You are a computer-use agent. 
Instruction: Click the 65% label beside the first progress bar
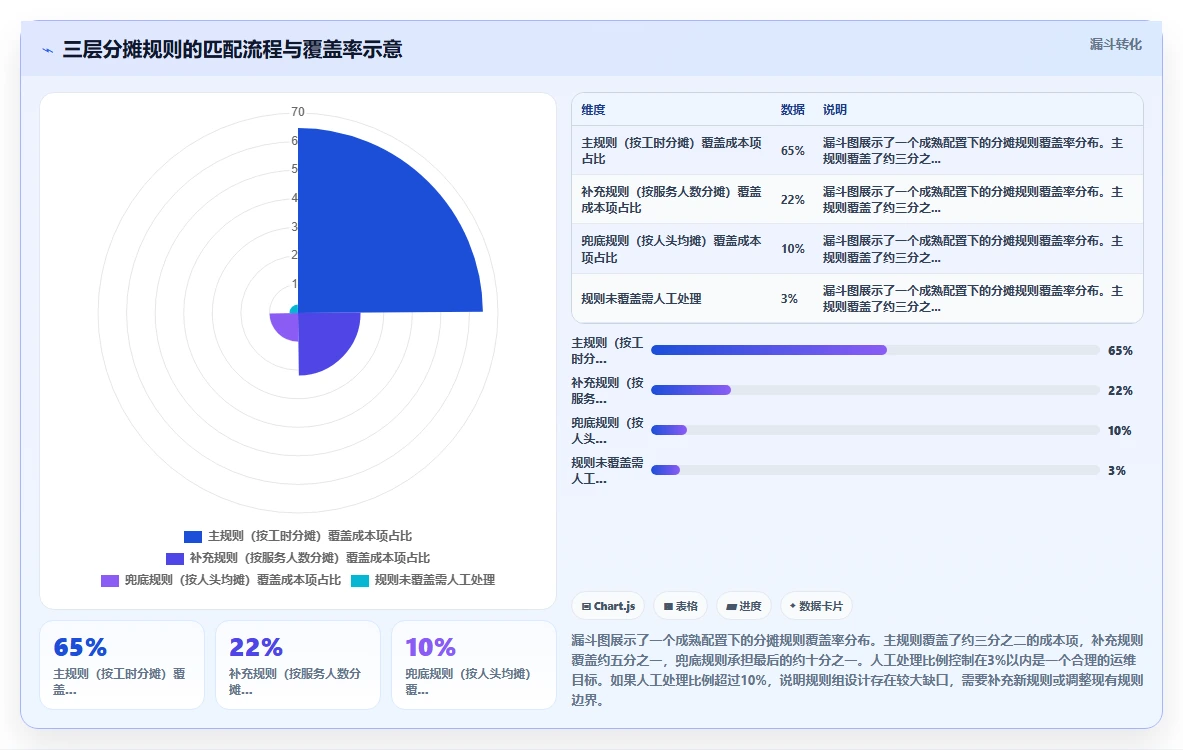coord(1120,351)
